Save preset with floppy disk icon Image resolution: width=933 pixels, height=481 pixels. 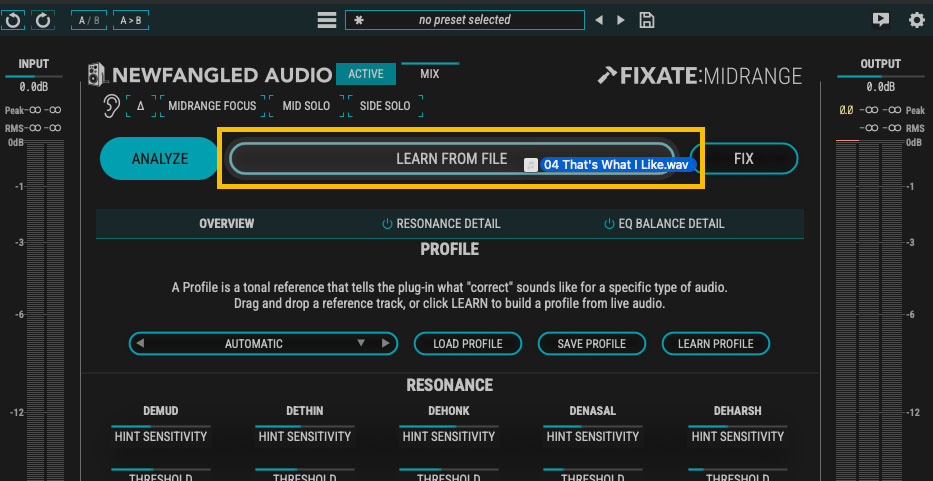click(x=647, y=20)
